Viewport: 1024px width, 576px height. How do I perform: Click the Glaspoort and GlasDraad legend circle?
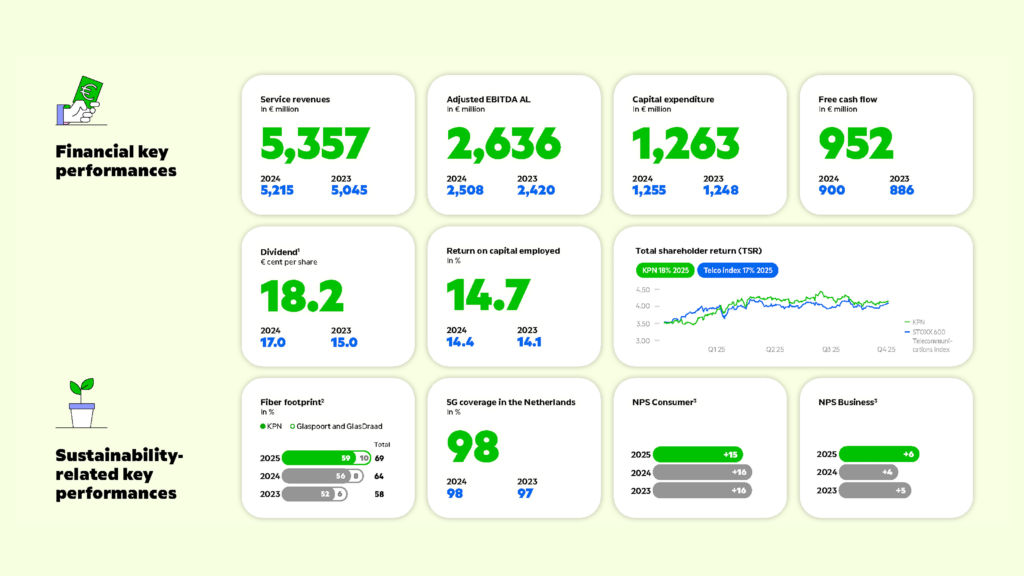click(293, 425)
